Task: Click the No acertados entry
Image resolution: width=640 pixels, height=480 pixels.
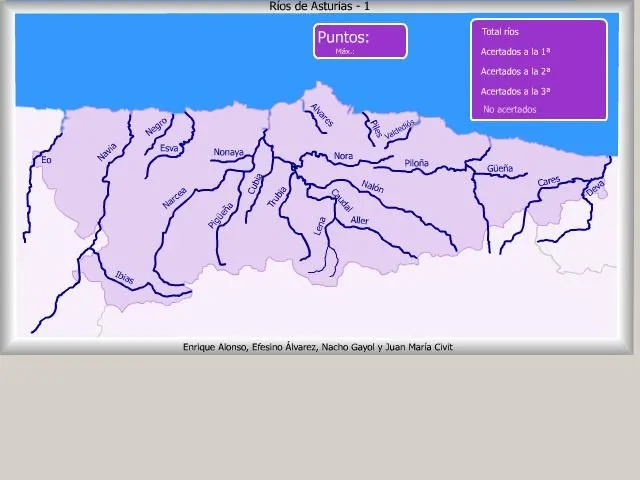Action: [510, 109]
